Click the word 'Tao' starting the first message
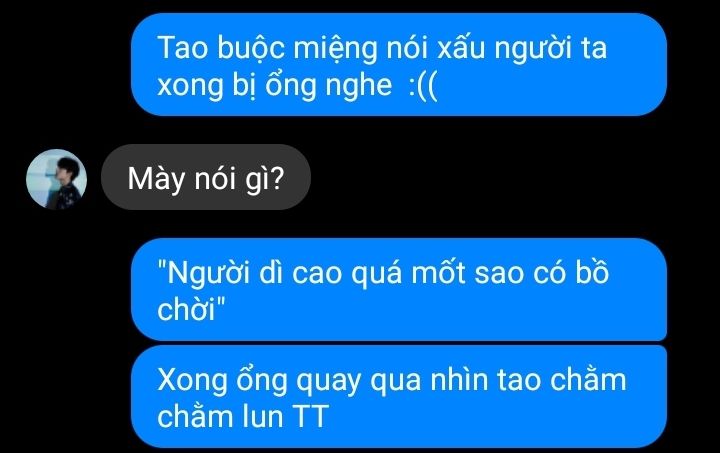This screenshot has height=453, width=720. (x=183, y=48)
